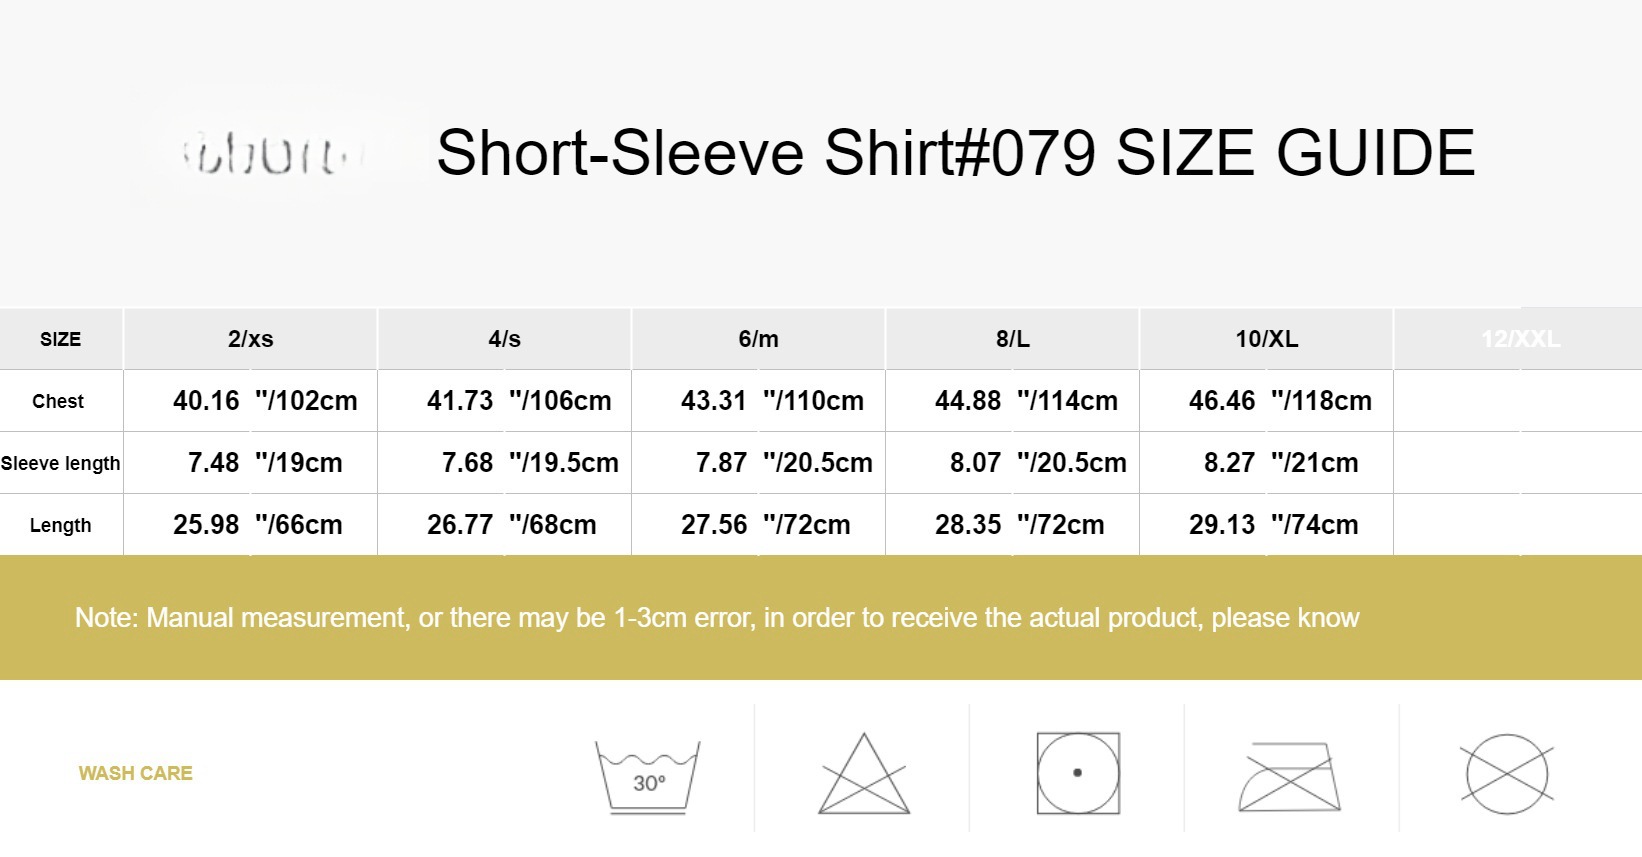Click the 30° machine wash icon
The height and width of the screenshot is (857, 1642).
tap(648, 776)
